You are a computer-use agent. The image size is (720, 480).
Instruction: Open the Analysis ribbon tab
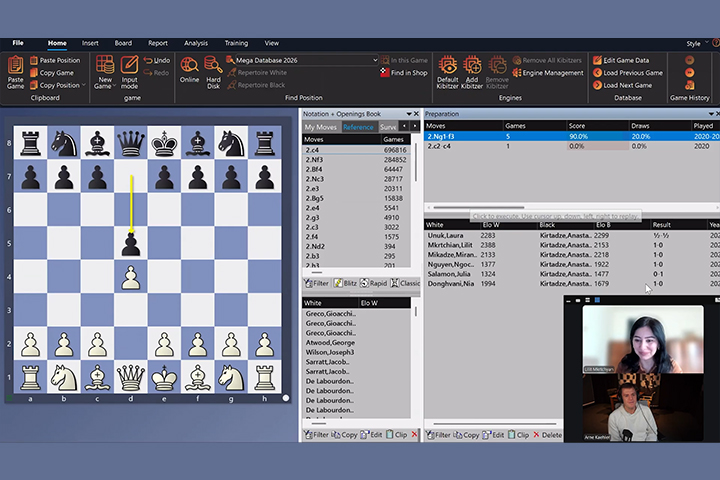click(196, 43)
